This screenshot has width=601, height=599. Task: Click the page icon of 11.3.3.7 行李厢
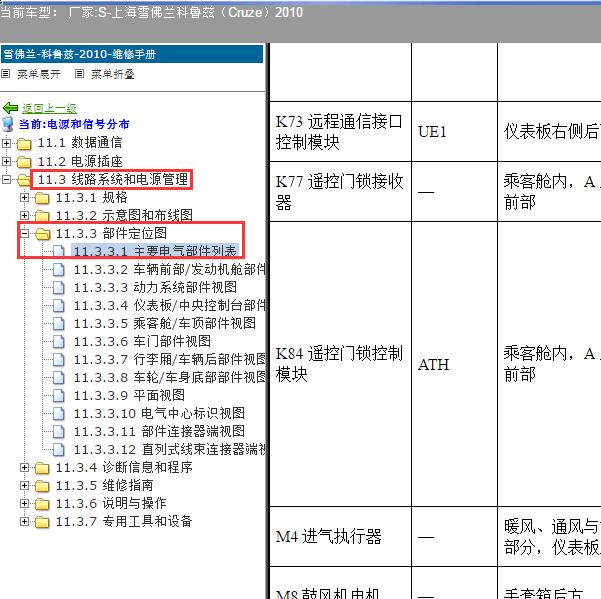[x=59, y=359]
